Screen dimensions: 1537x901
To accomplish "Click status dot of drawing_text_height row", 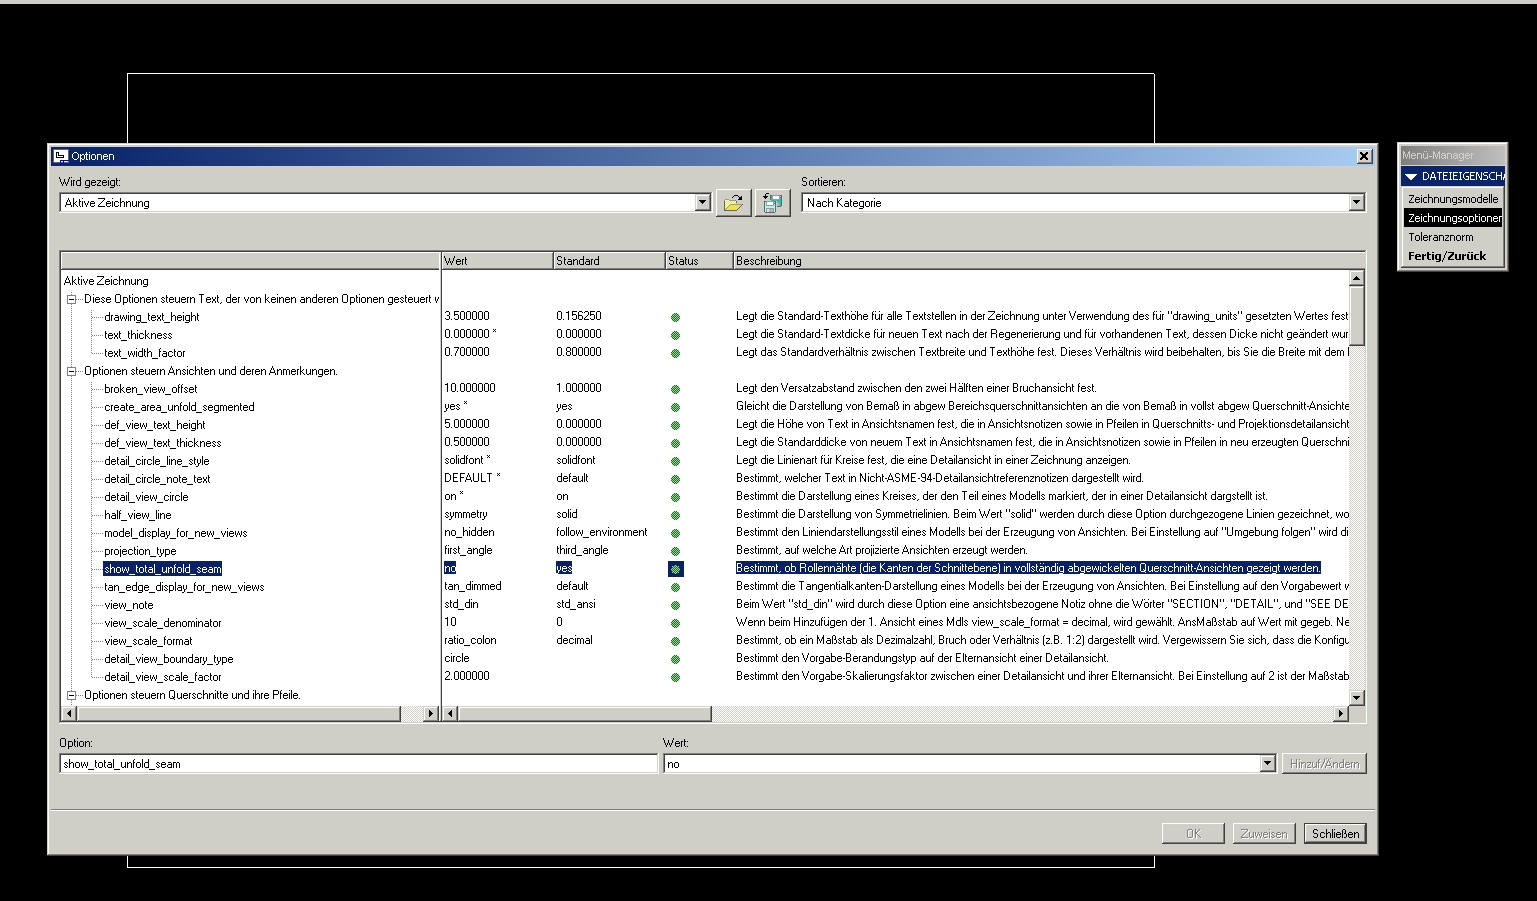I will click(x=676, y=317).
